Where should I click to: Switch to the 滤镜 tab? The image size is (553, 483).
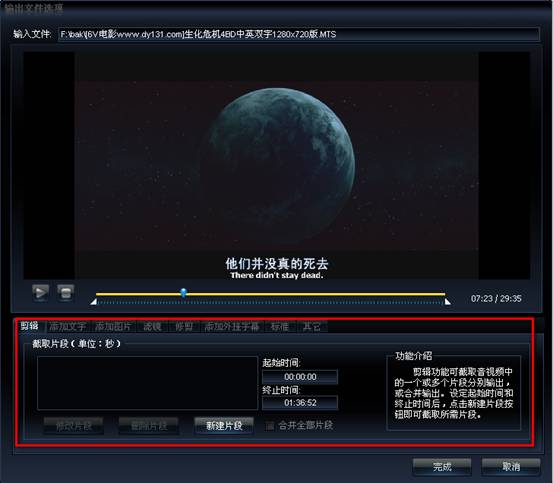[x=152, y=326]
